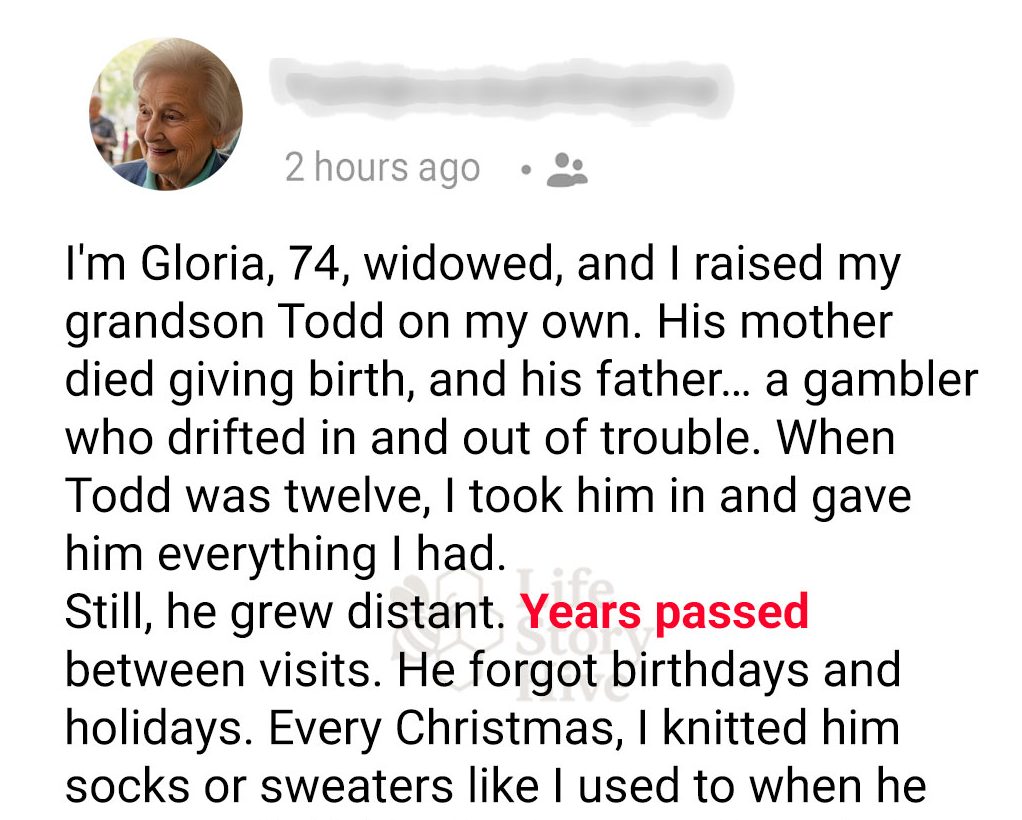This screenshot has height=820, width=1022.
Task: Open the poster's profile picture
Action: coord(165,114)
